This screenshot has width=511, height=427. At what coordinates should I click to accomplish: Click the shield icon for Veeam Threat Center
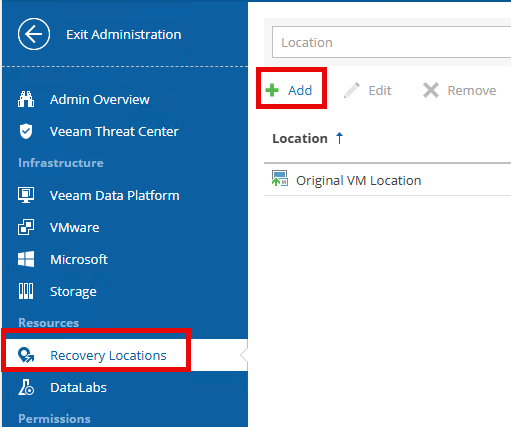[26, 131]
